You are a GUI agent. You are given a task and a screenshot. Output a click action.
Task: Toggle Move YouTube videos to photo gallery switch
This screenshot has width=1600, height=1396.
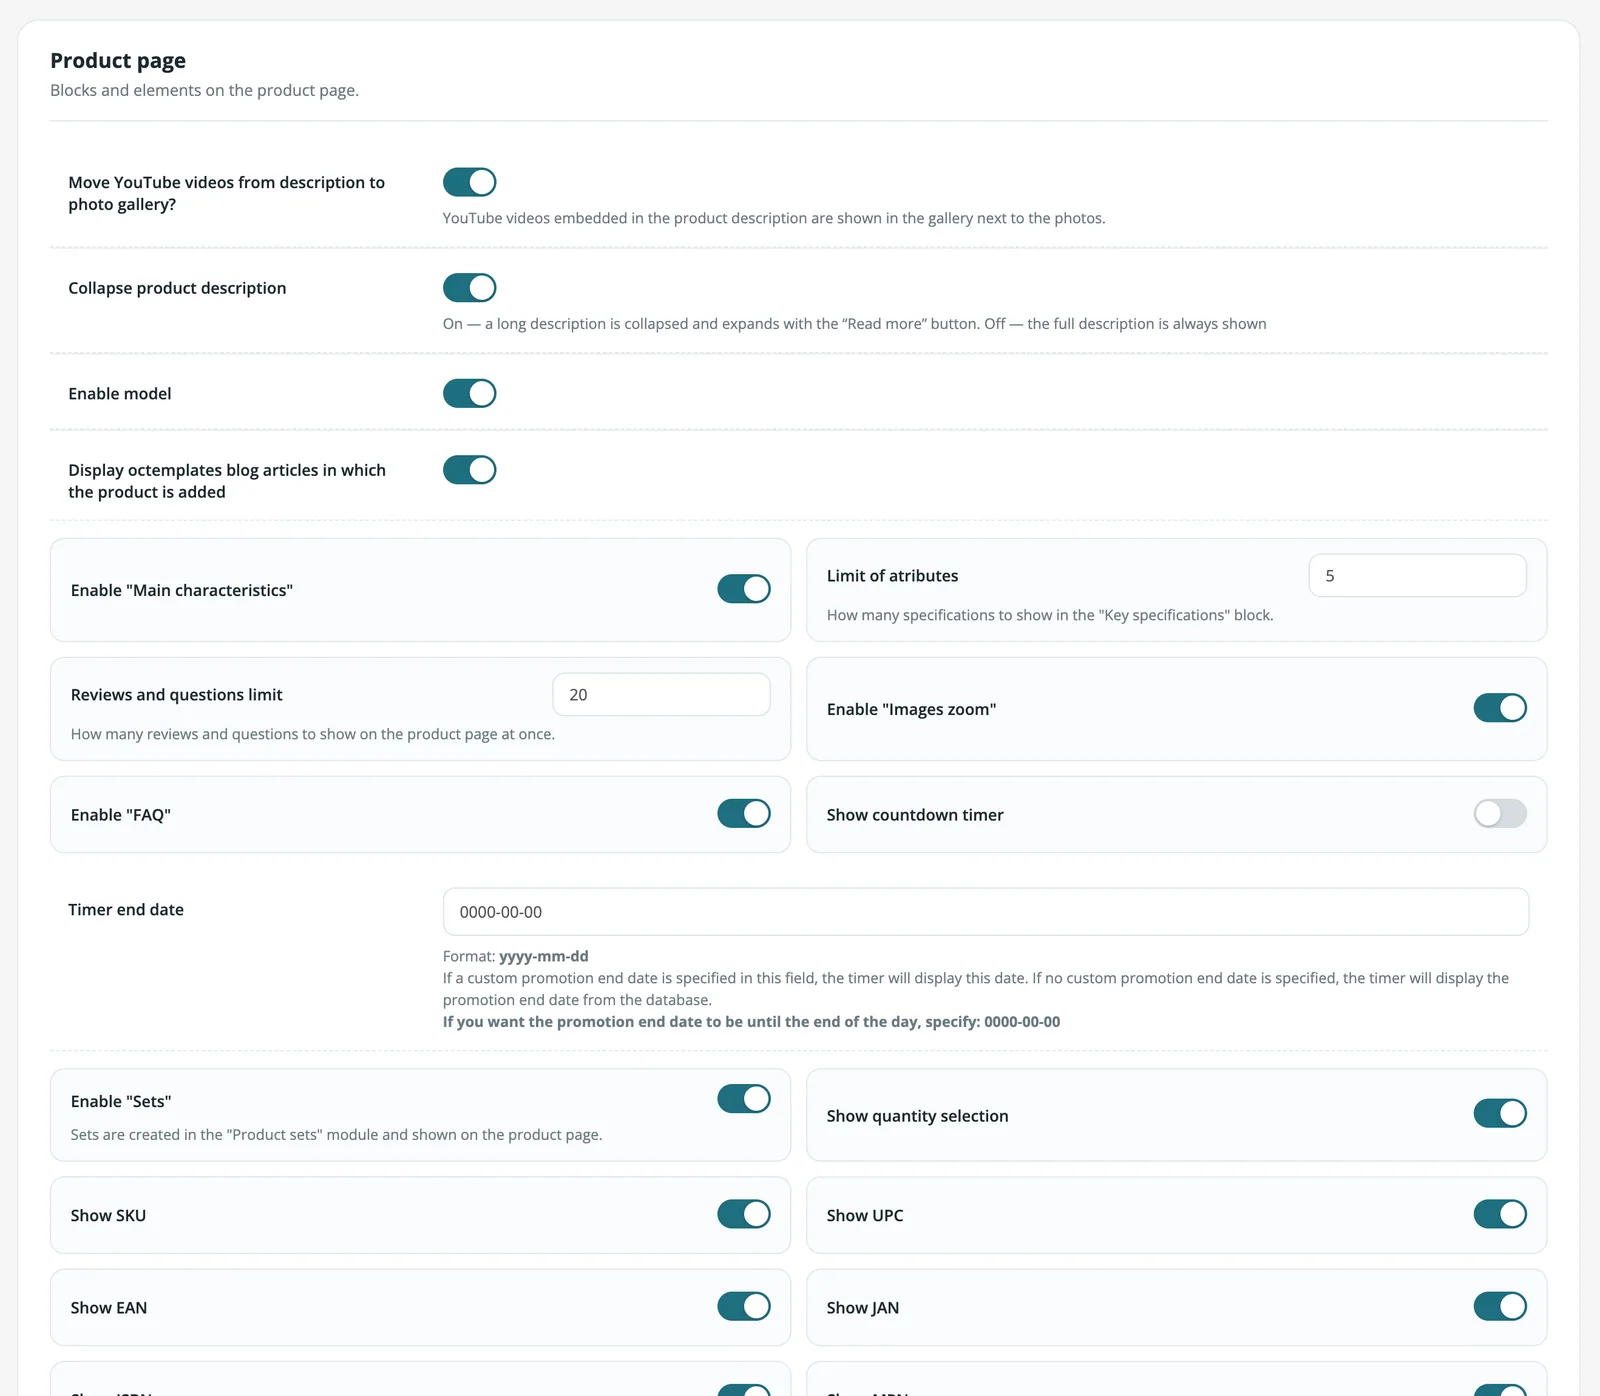pos(469,182)
